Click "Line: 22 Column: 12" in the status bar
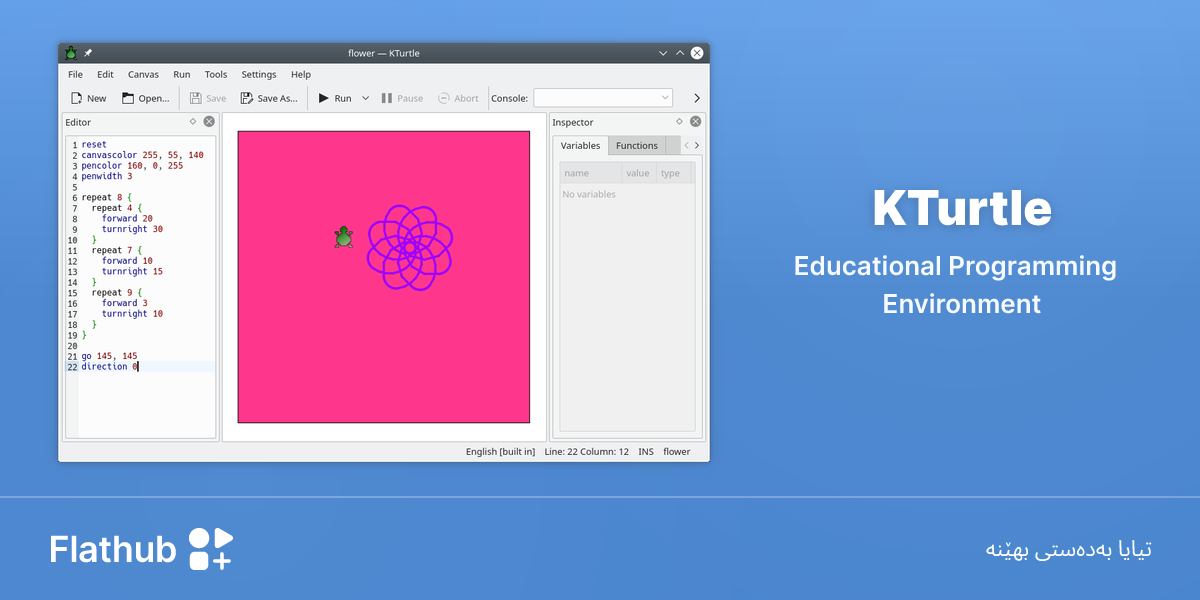1200x600 pixels. (587, 452)
